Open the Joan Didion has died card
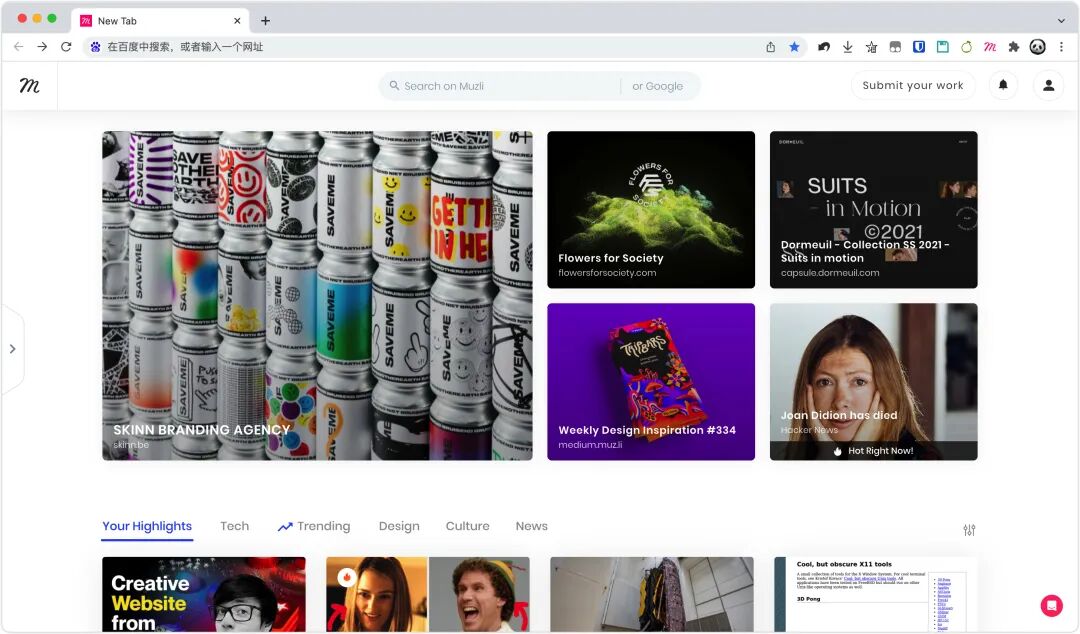 [873, 382]
